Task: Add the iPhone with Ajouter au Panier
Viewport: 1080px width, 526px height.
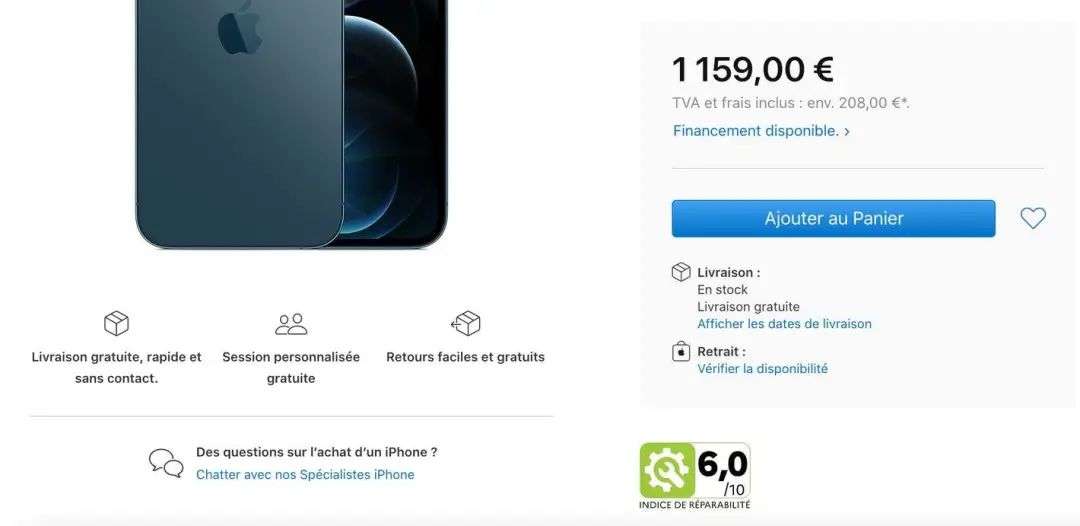Action: click(833, 218)
